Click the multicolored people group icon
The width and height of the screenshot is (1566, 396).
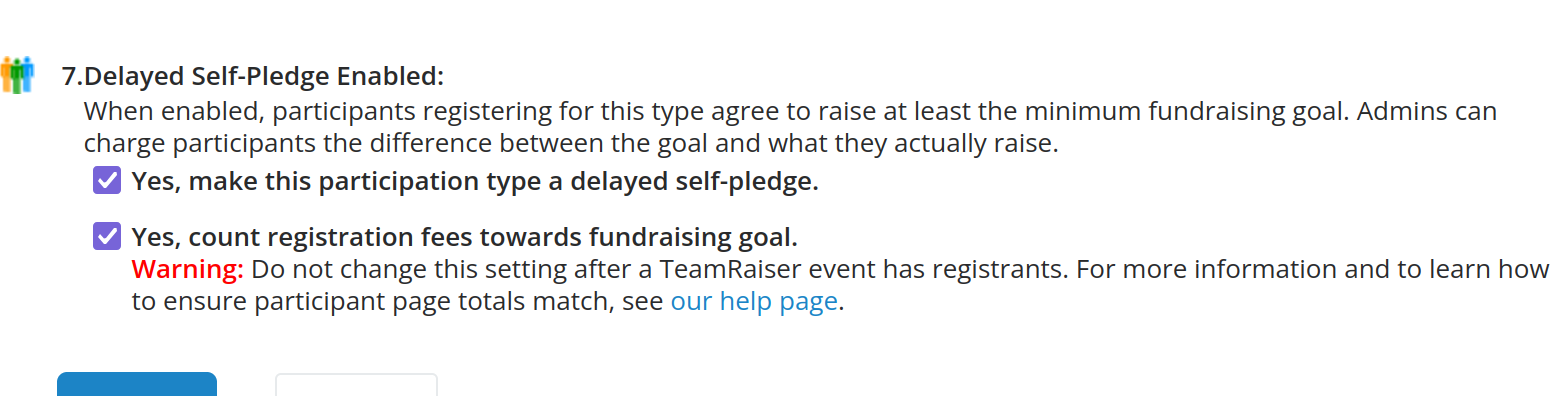point(17,75)
